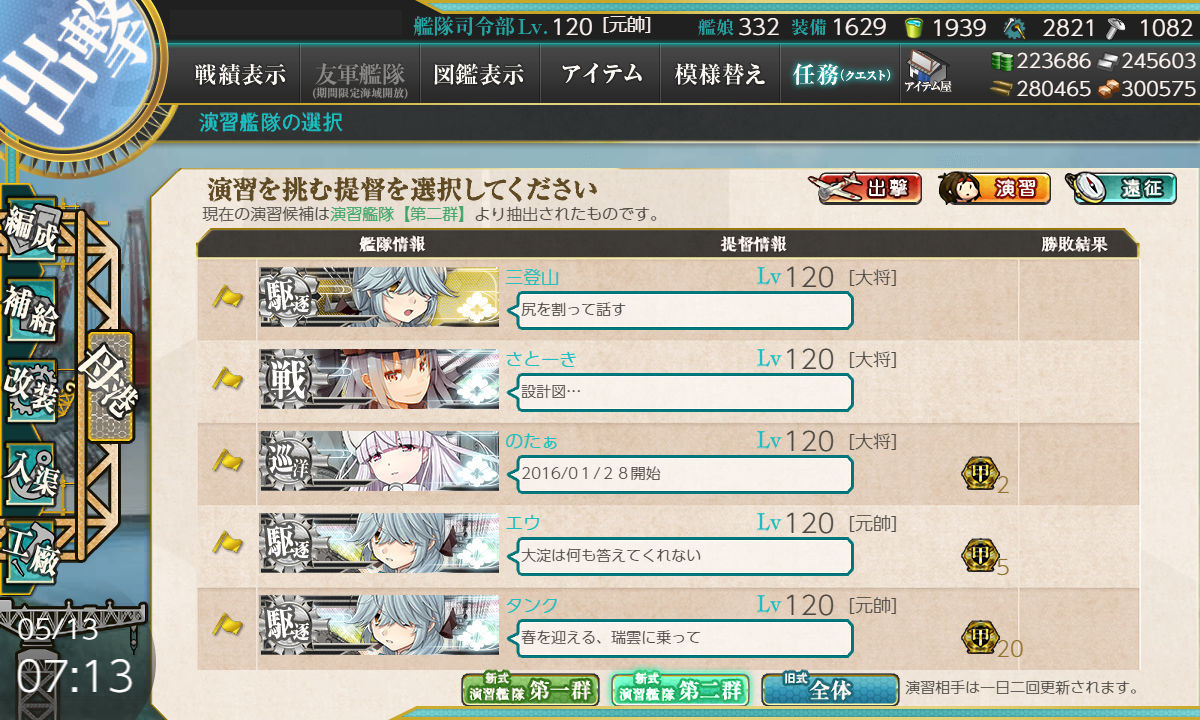Screen dimensions: 1200x720
Task: Open the 模様替え furniture menu
Action: click(720, 74)
